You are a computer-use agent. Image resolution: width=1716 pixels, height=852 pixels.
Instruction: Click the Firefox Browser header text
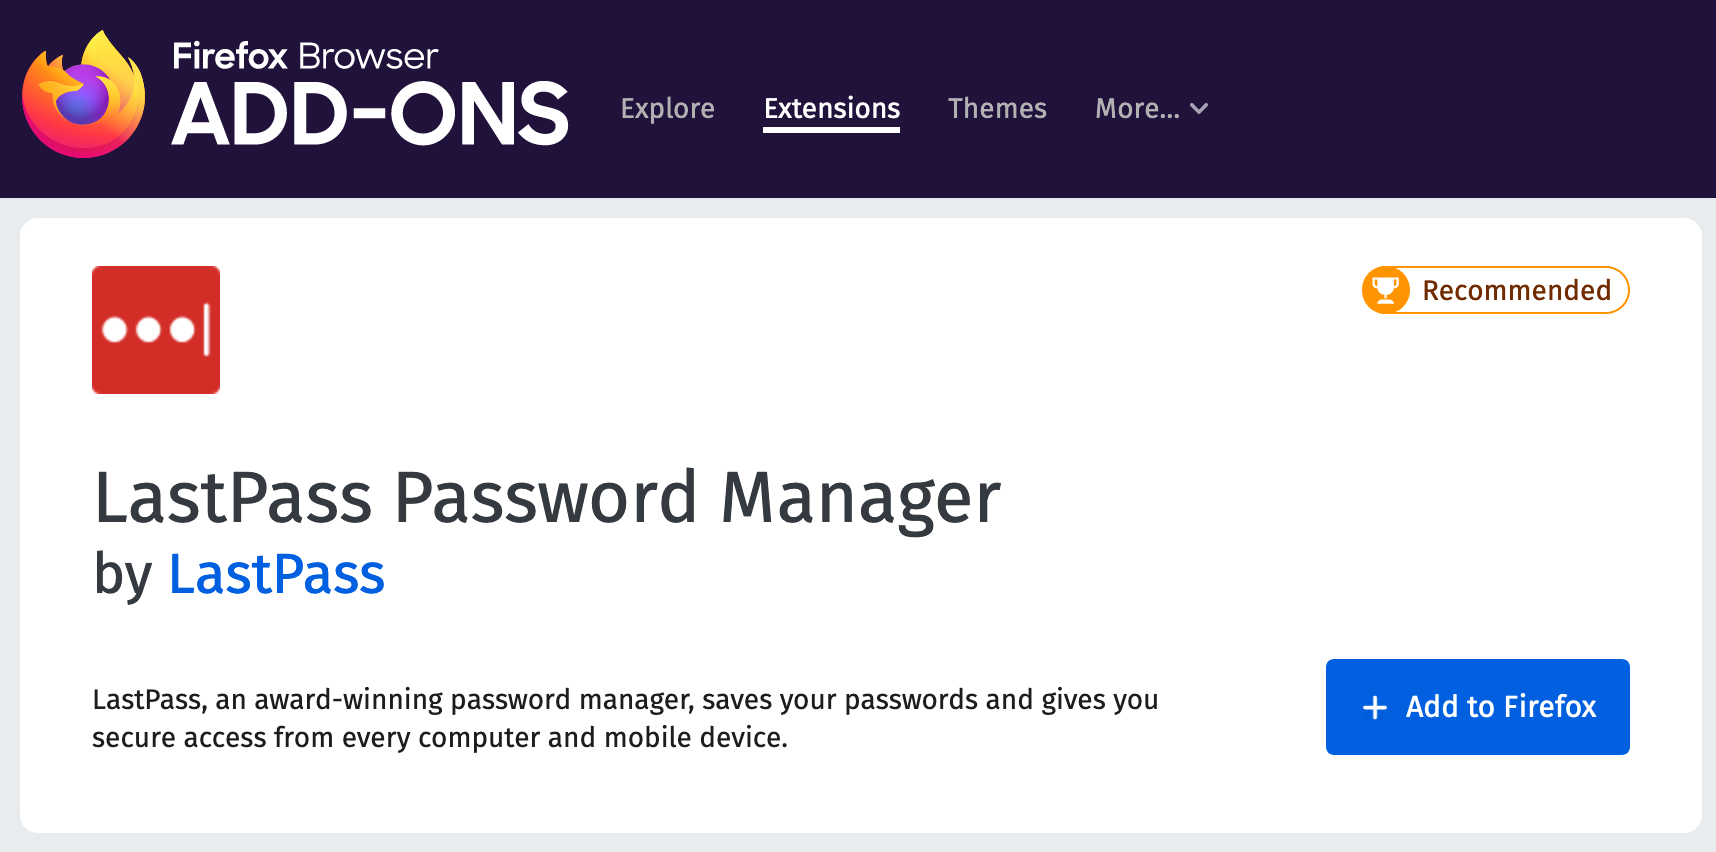305,56
